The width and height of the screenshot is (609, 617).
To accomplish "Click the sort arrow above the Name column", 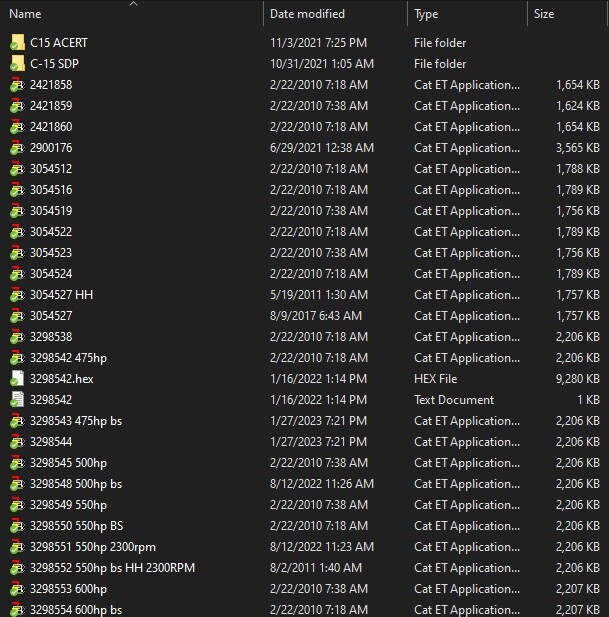I will [134, 4].
